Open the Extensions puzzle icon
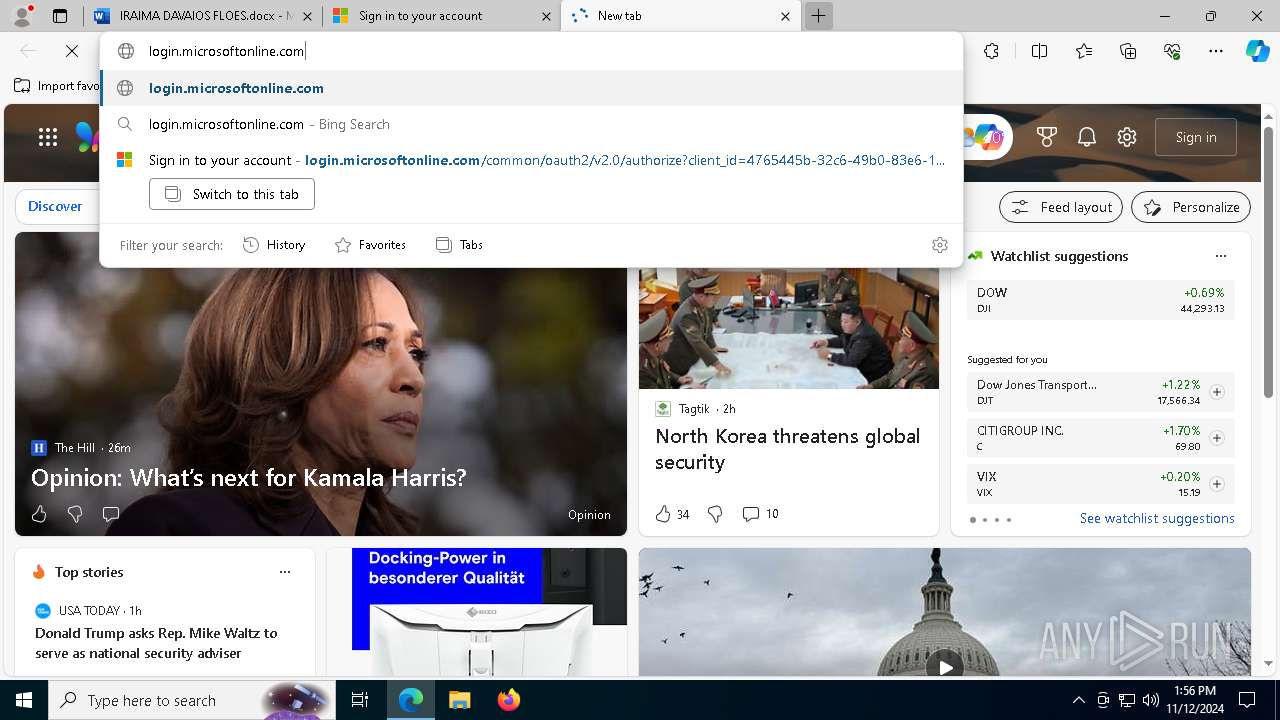The image size is (1280, 720). click(991, 51)
